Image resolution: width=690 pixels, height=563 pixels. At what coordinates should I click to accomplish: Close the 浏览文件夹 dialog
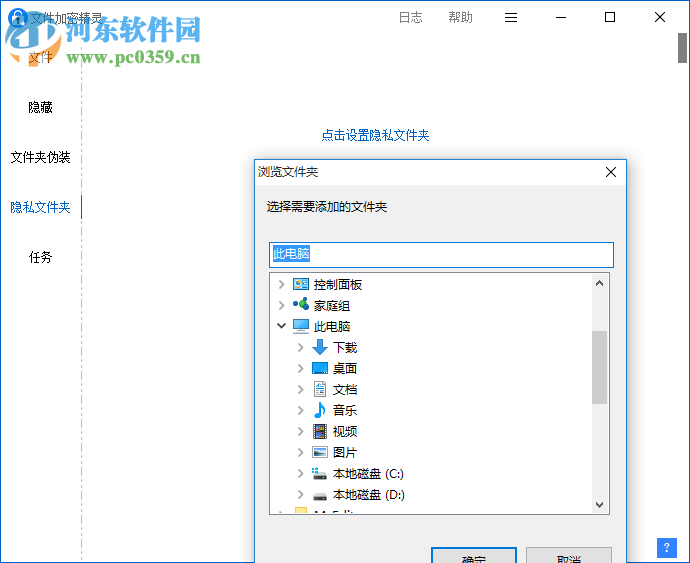[x=611, y=172]
